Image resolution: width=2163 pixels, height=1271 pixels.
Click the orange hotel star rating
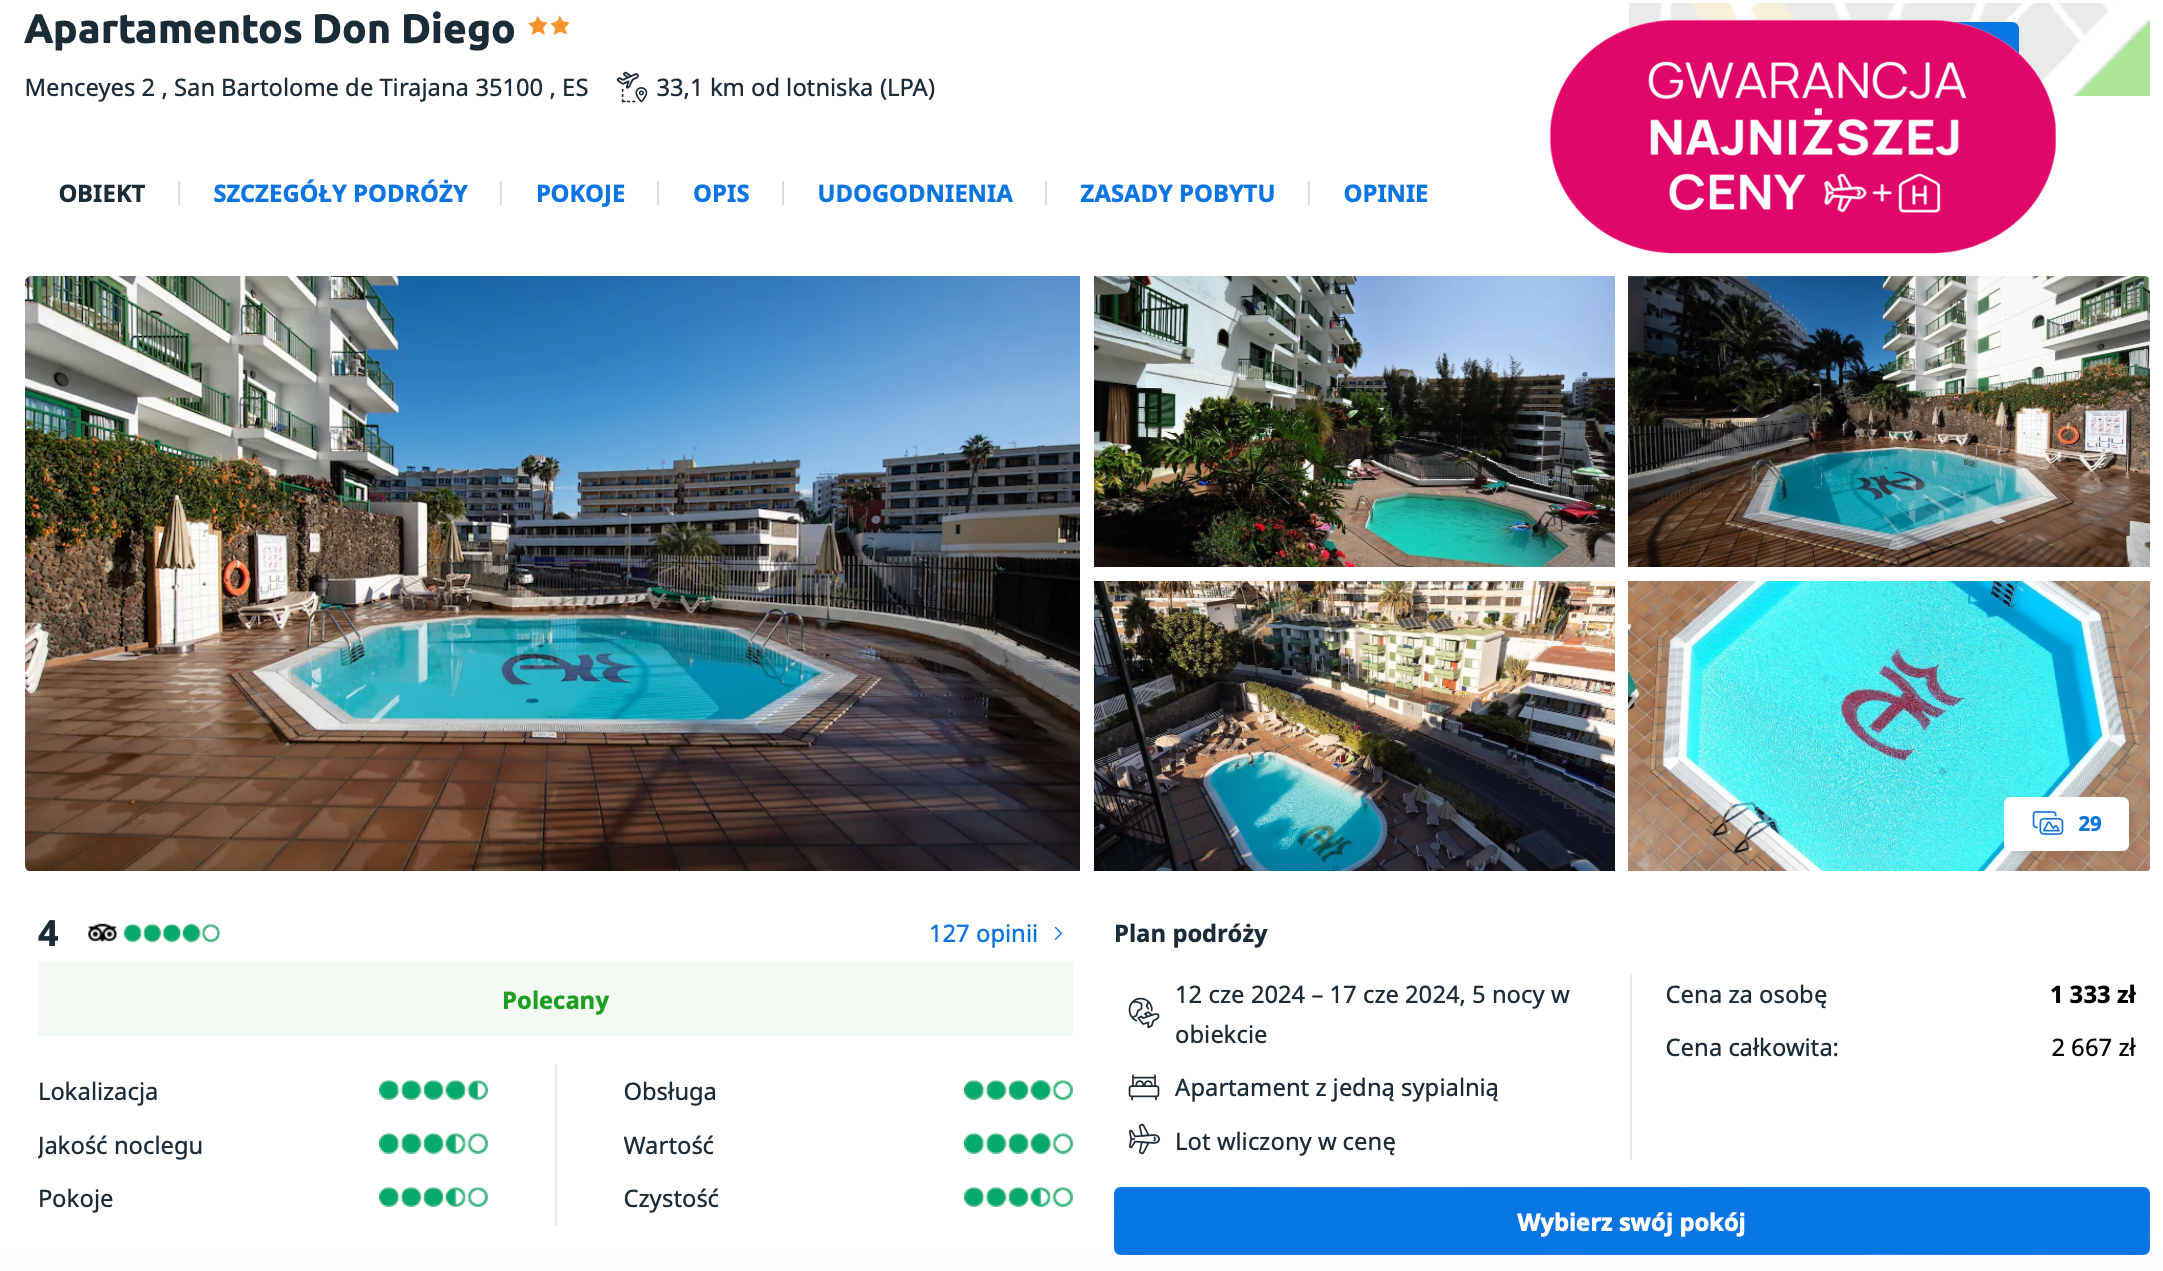click(x=548, y=27)
